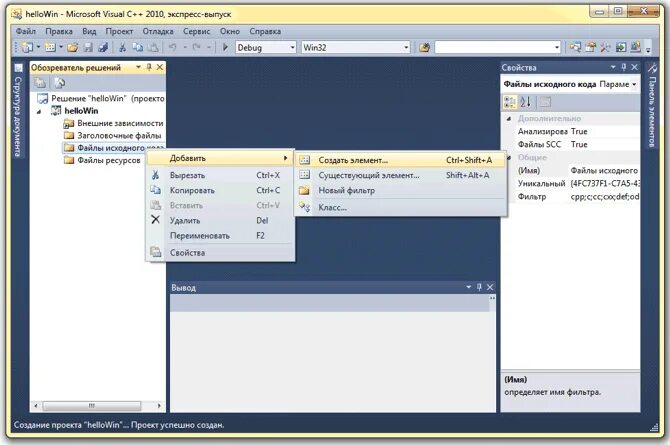Click the Open File folder icon
This screenshot has height=445, width=670.
coord(73,47)
